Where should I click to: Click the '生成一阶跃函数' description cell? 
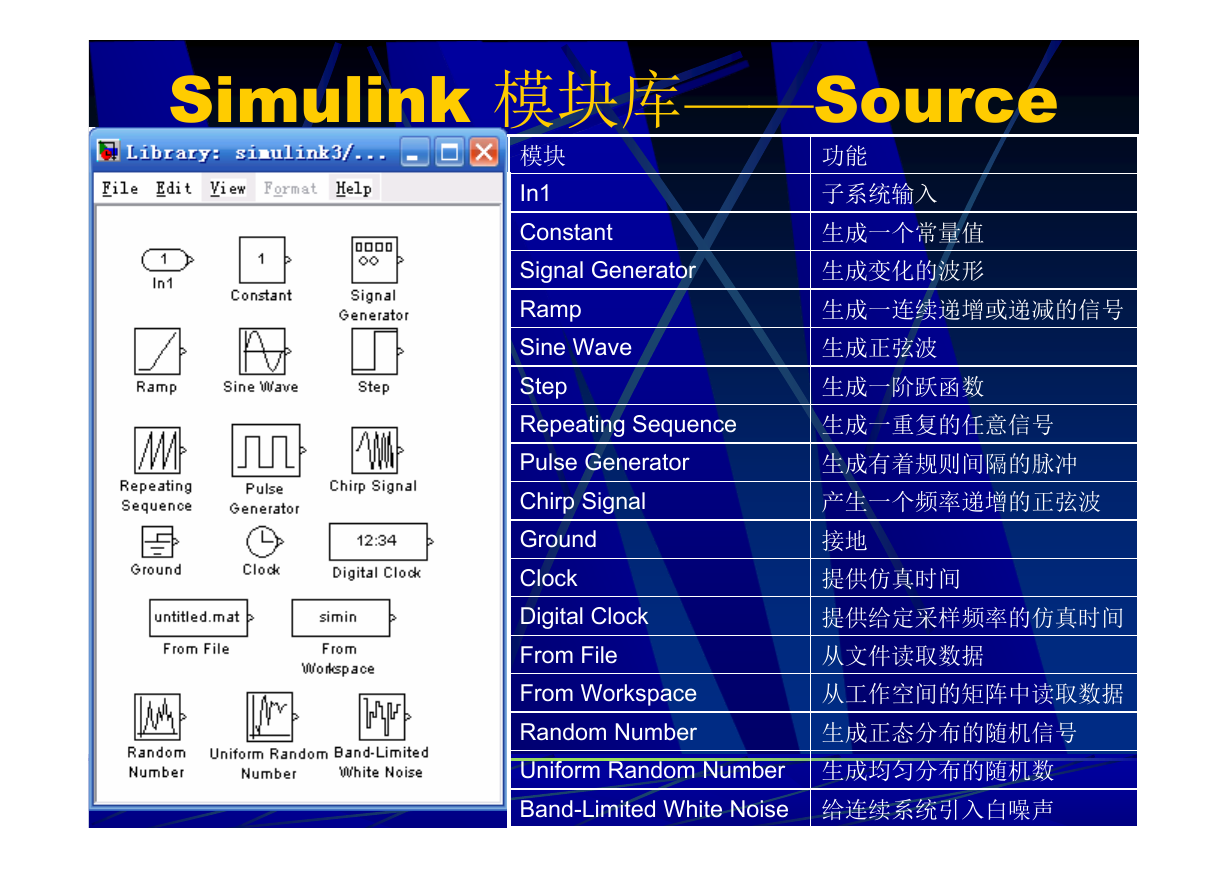(x=974, y=386)
